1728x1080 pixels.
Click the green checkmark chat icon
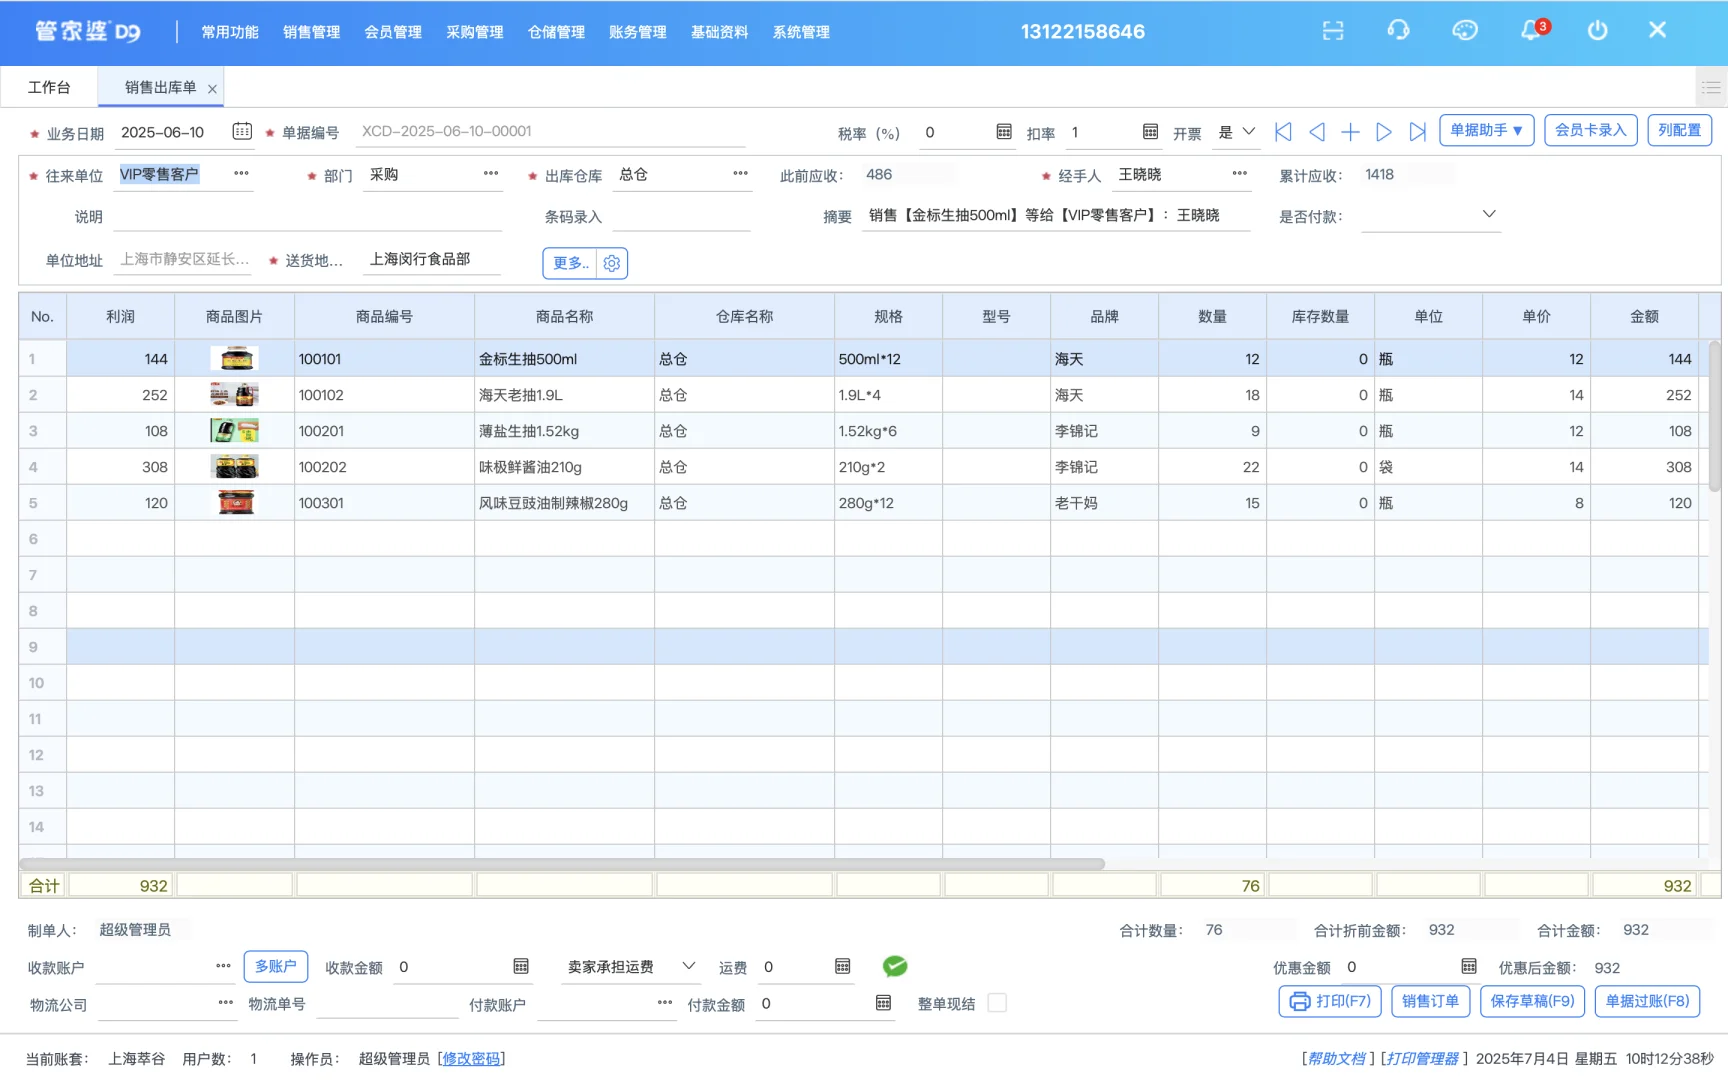pyautogui.click(x=895, y=966)
